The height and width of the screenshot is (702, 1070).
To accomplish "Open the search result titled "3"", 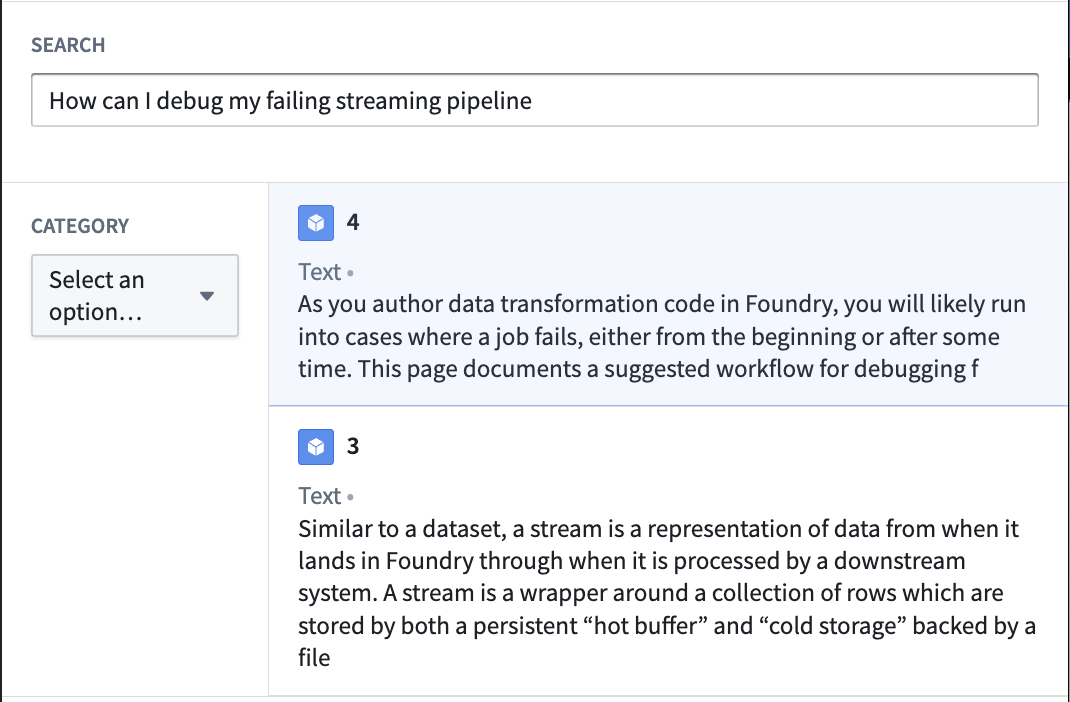I will 353,446.
